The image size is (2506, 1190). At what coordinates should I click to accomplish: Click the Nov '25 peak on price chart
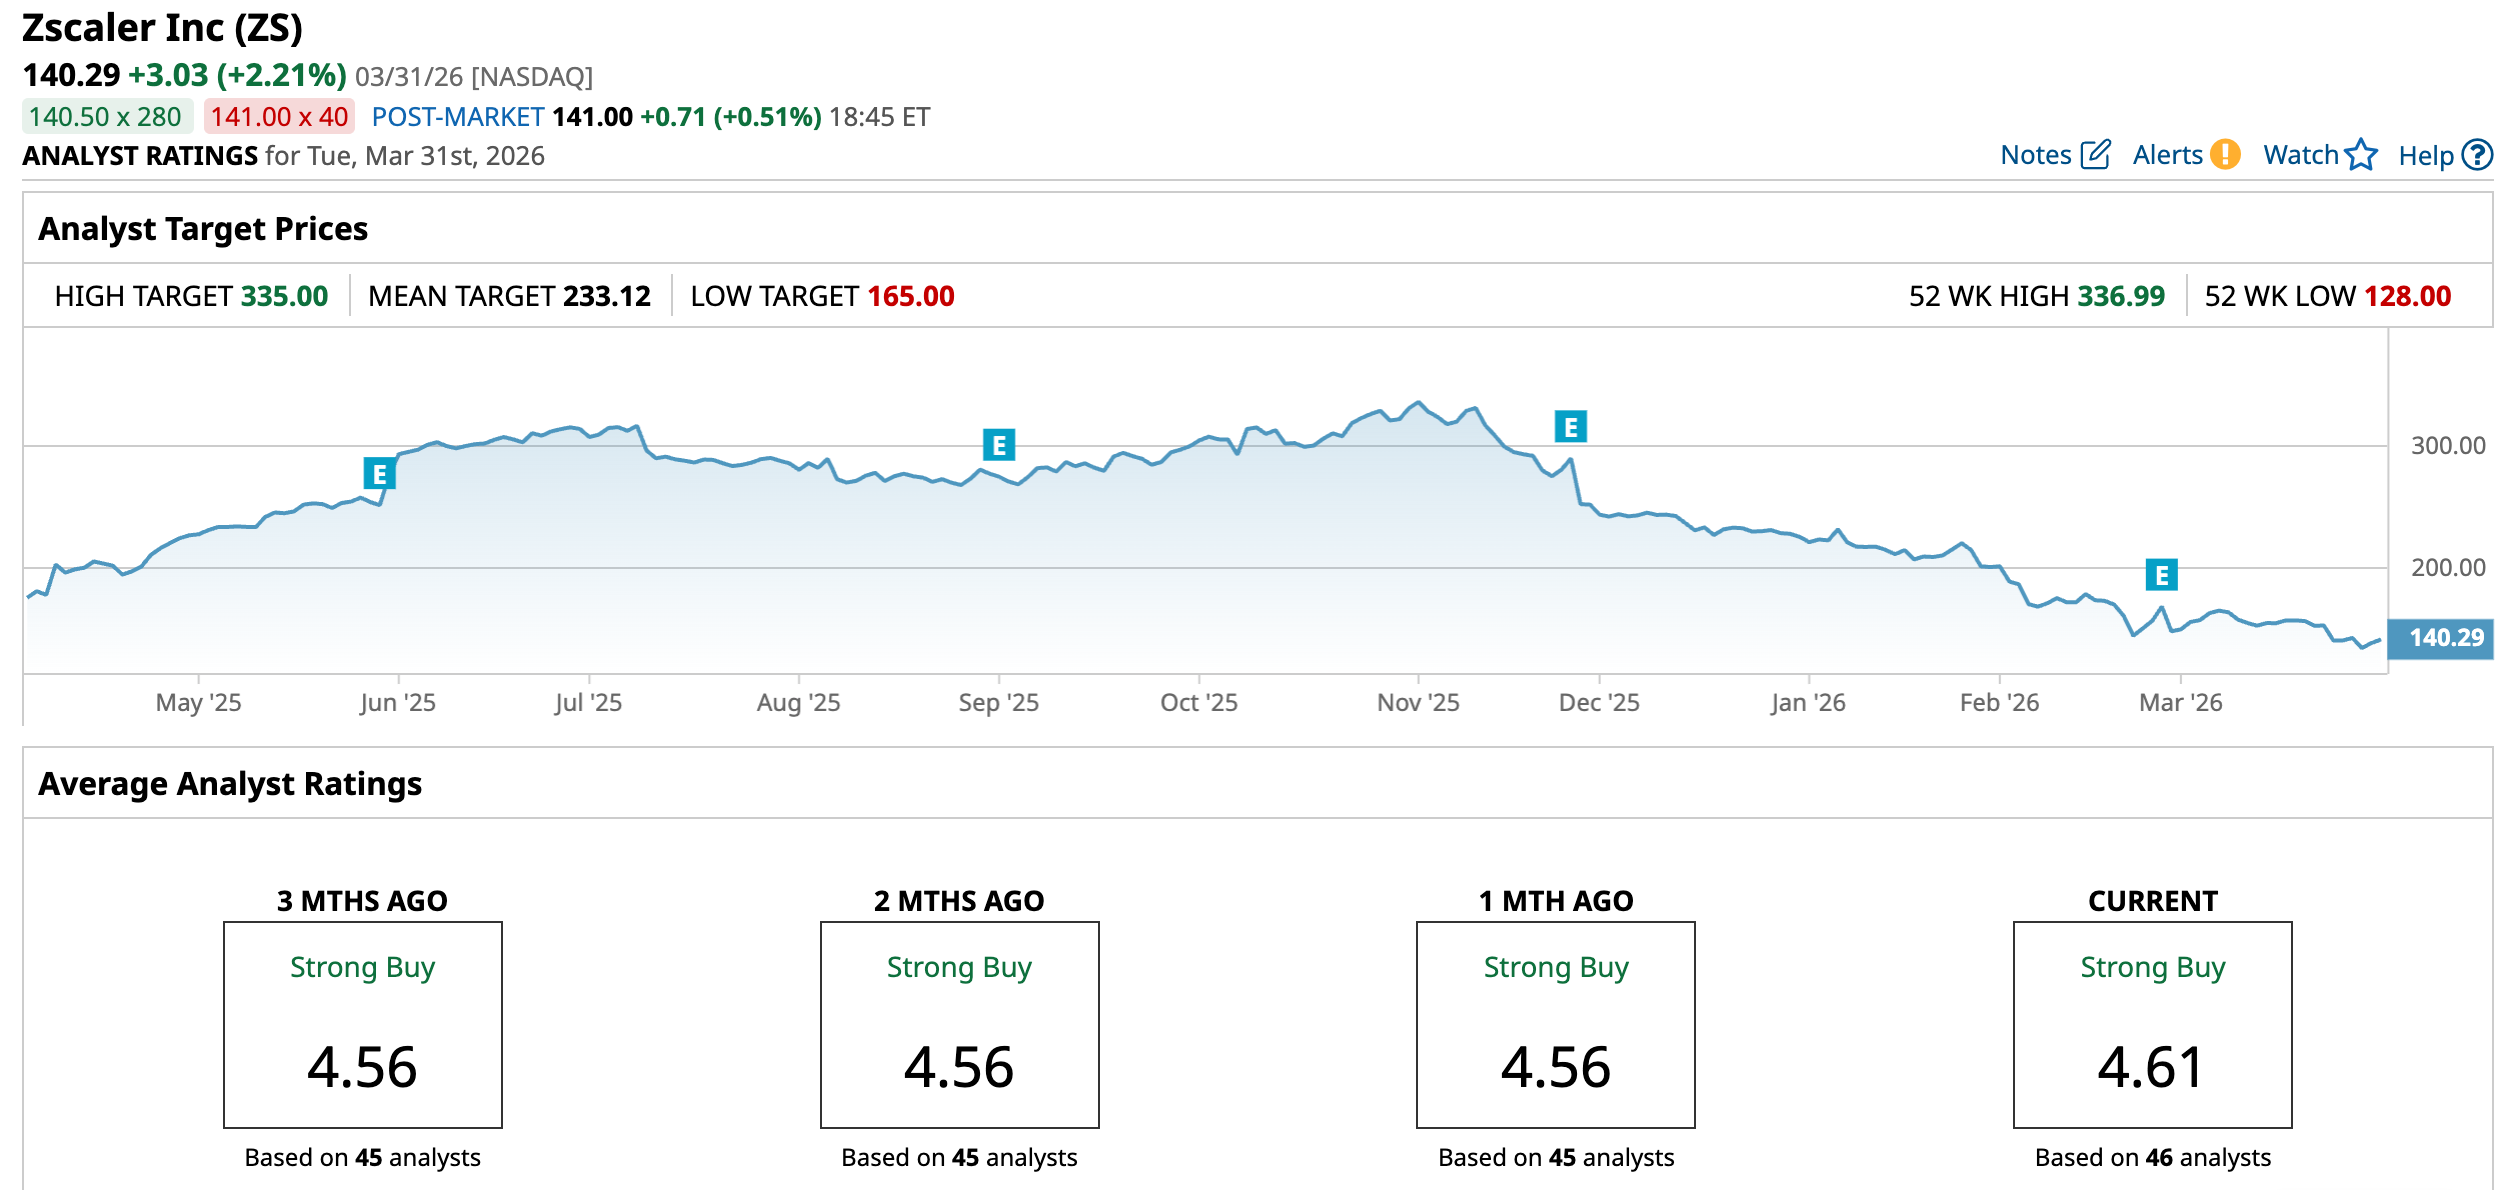click(1417, 403)
